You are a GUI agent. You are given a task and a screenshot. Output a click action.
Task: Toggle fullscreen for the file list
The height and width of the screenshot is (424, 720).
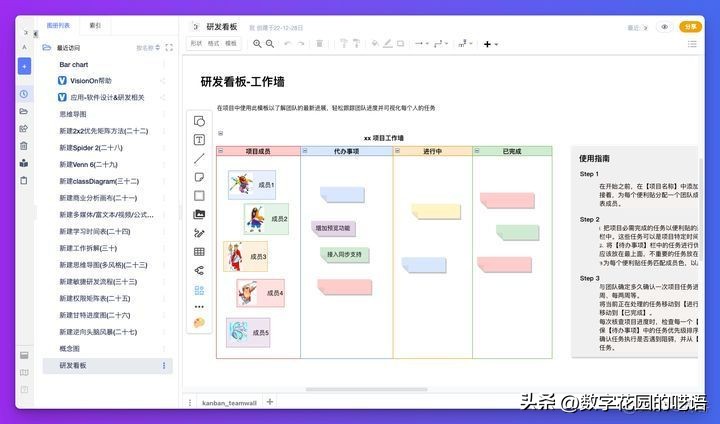[169, 47]
